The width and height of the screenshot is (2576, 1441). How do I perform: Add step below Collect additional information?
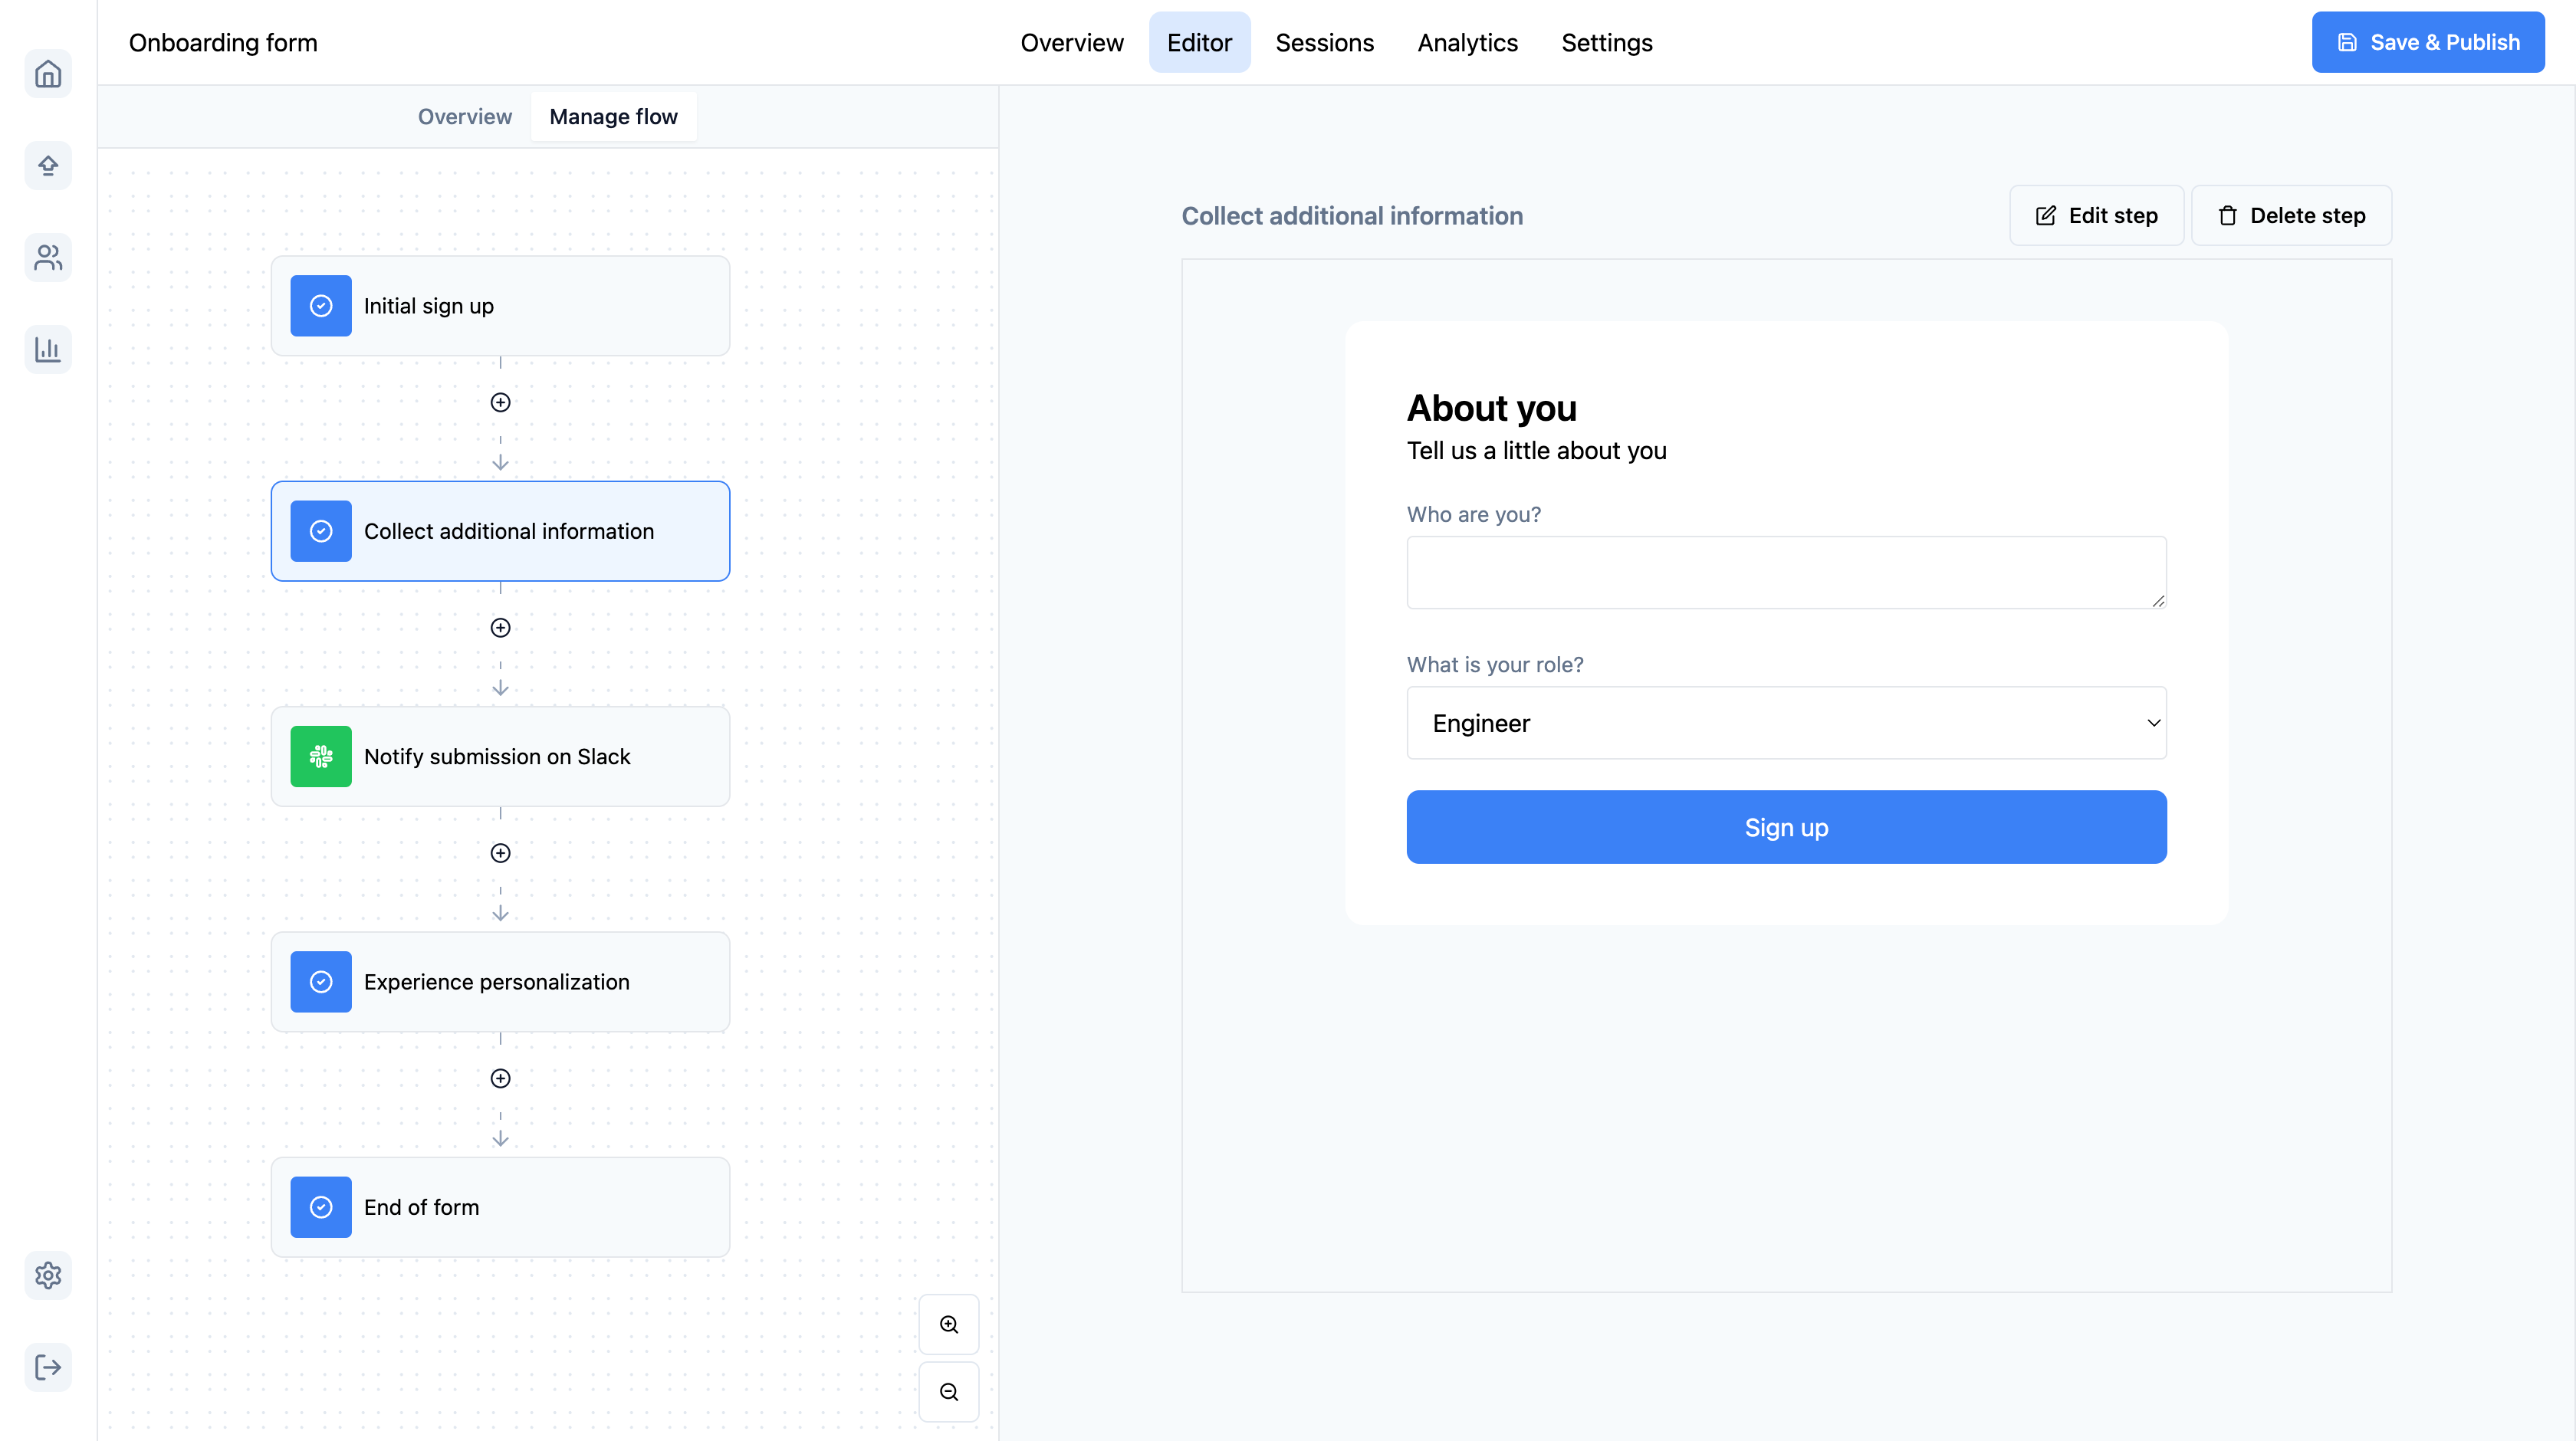coord(501,627)
